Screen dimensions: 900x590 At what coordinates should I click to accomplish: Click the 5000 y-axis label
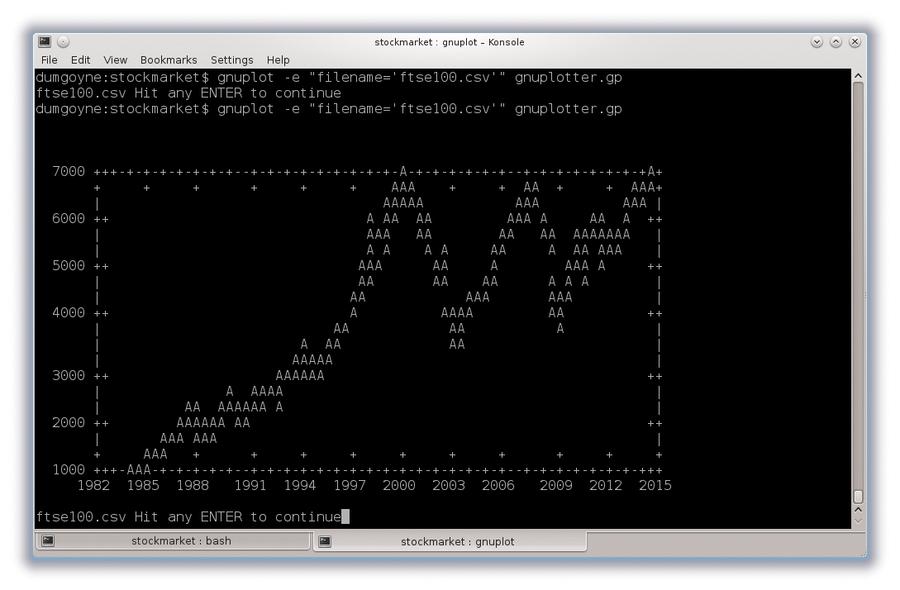68,266
